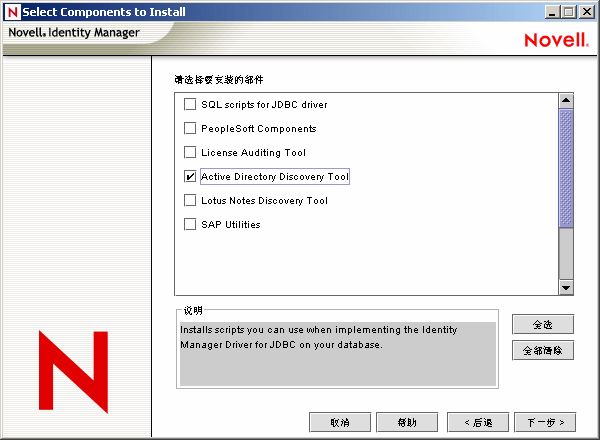Click the 'PeopleSoft Components' label text

coord(259,129)
